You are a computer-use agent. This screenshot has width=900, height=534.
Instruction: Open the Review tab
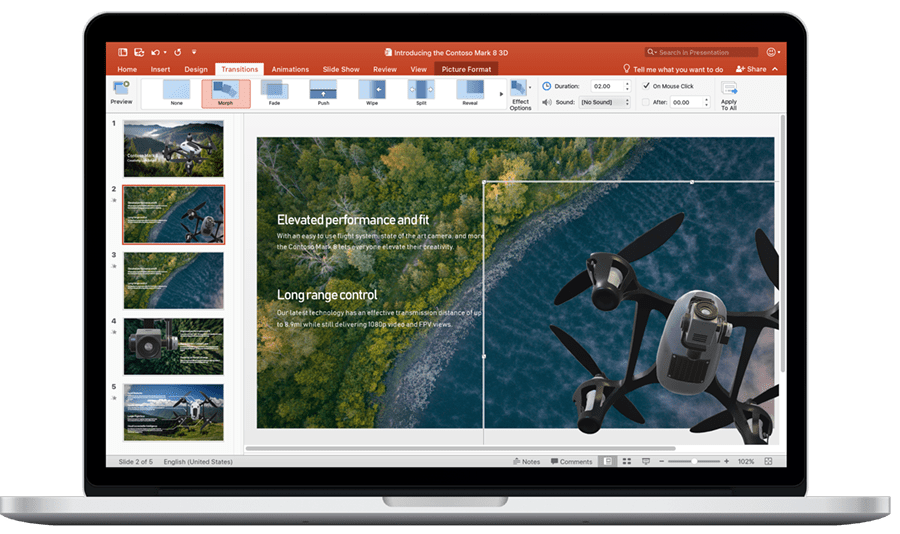pos(385,69)
